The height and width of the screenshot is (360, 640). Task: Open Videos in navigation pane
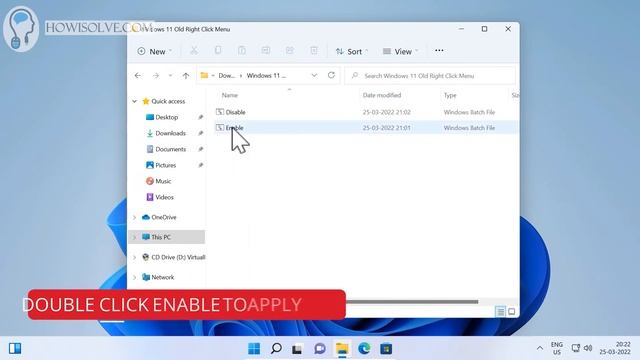click(160, 197)
